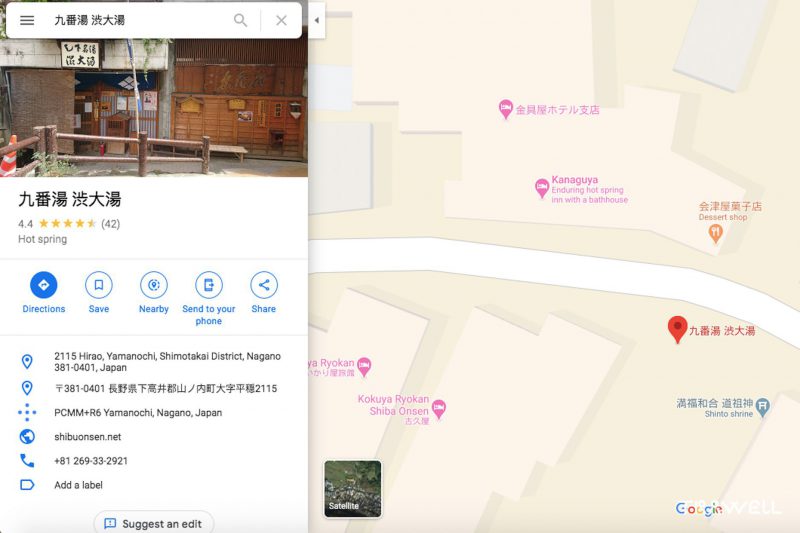Click the Nearby icon
The width and height of the screenshot is (800, 533).
tap(154, 285)
